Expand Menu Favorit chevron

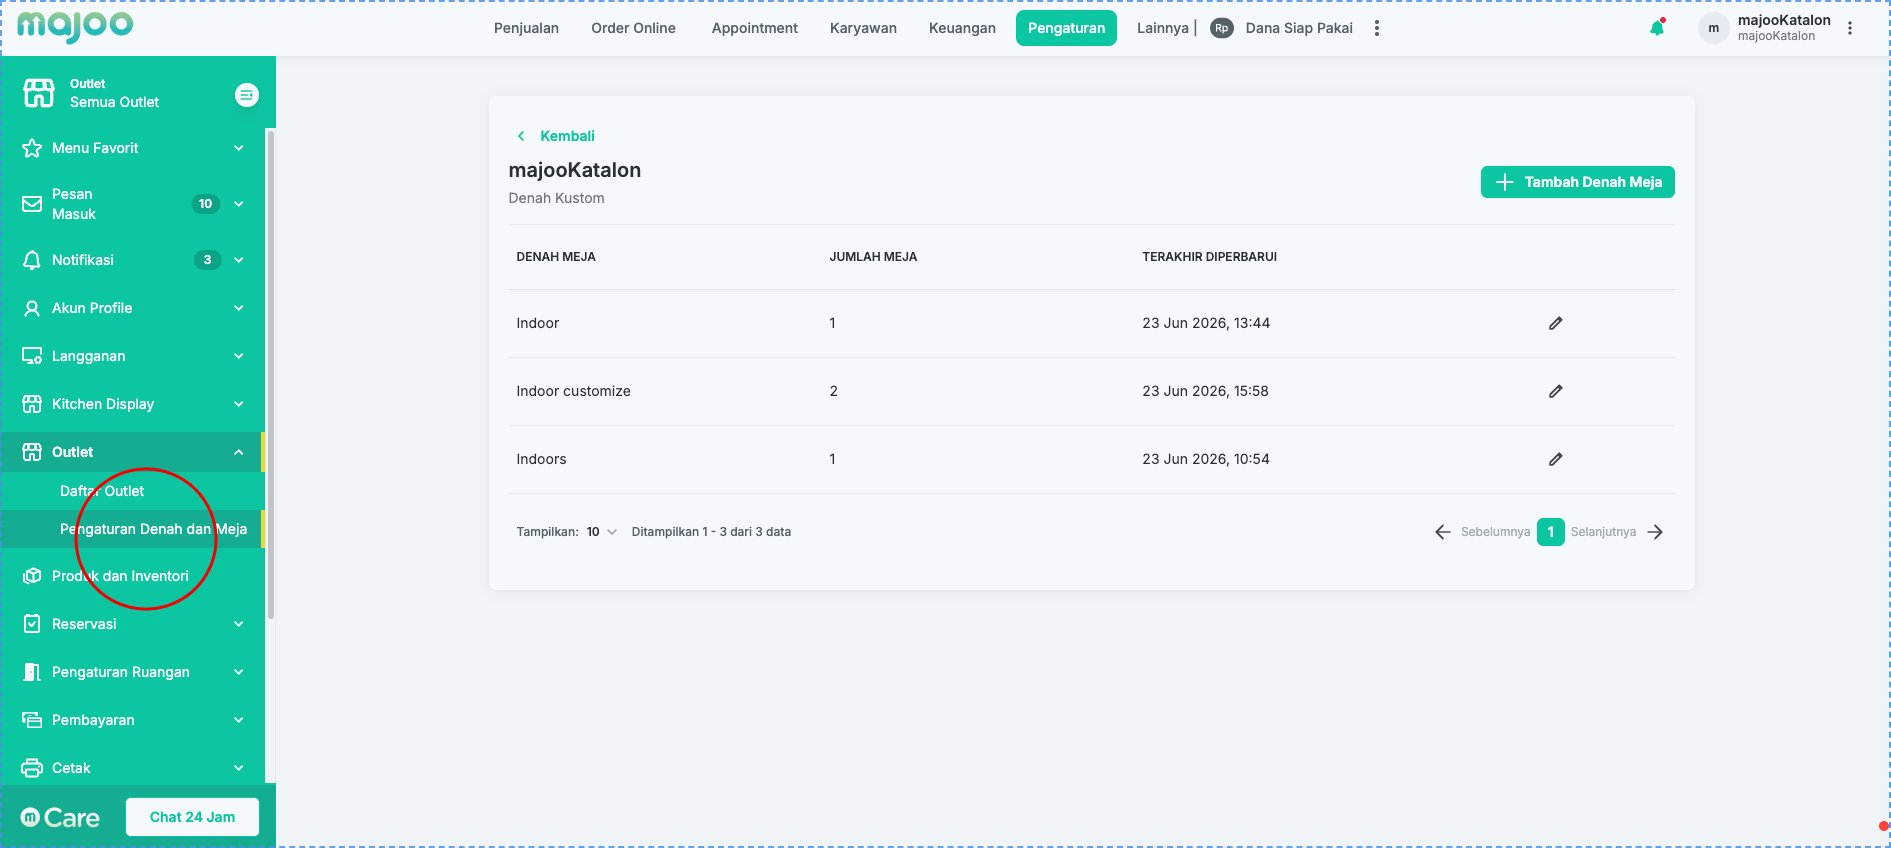coord(239,148)
